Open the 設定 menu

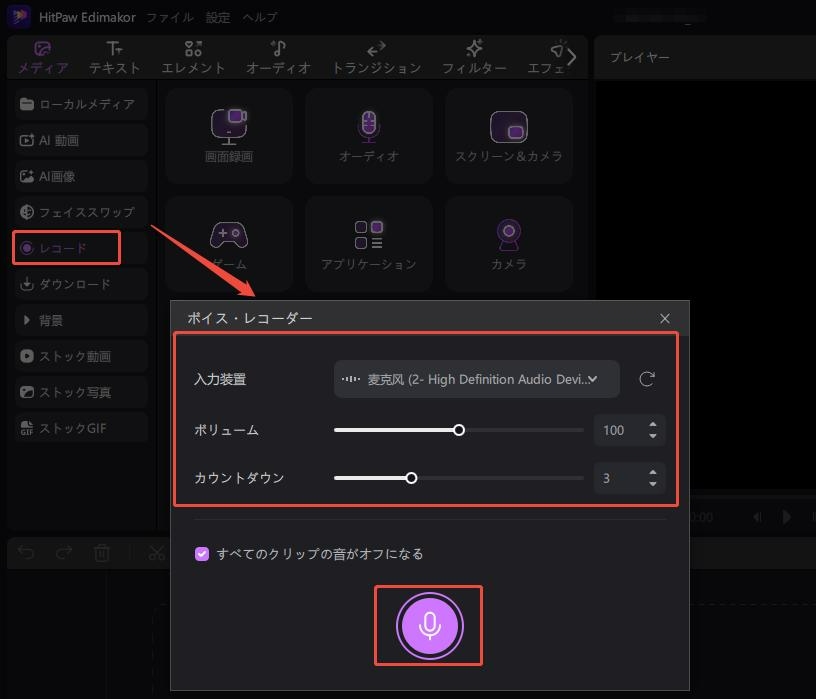point(215,16)
